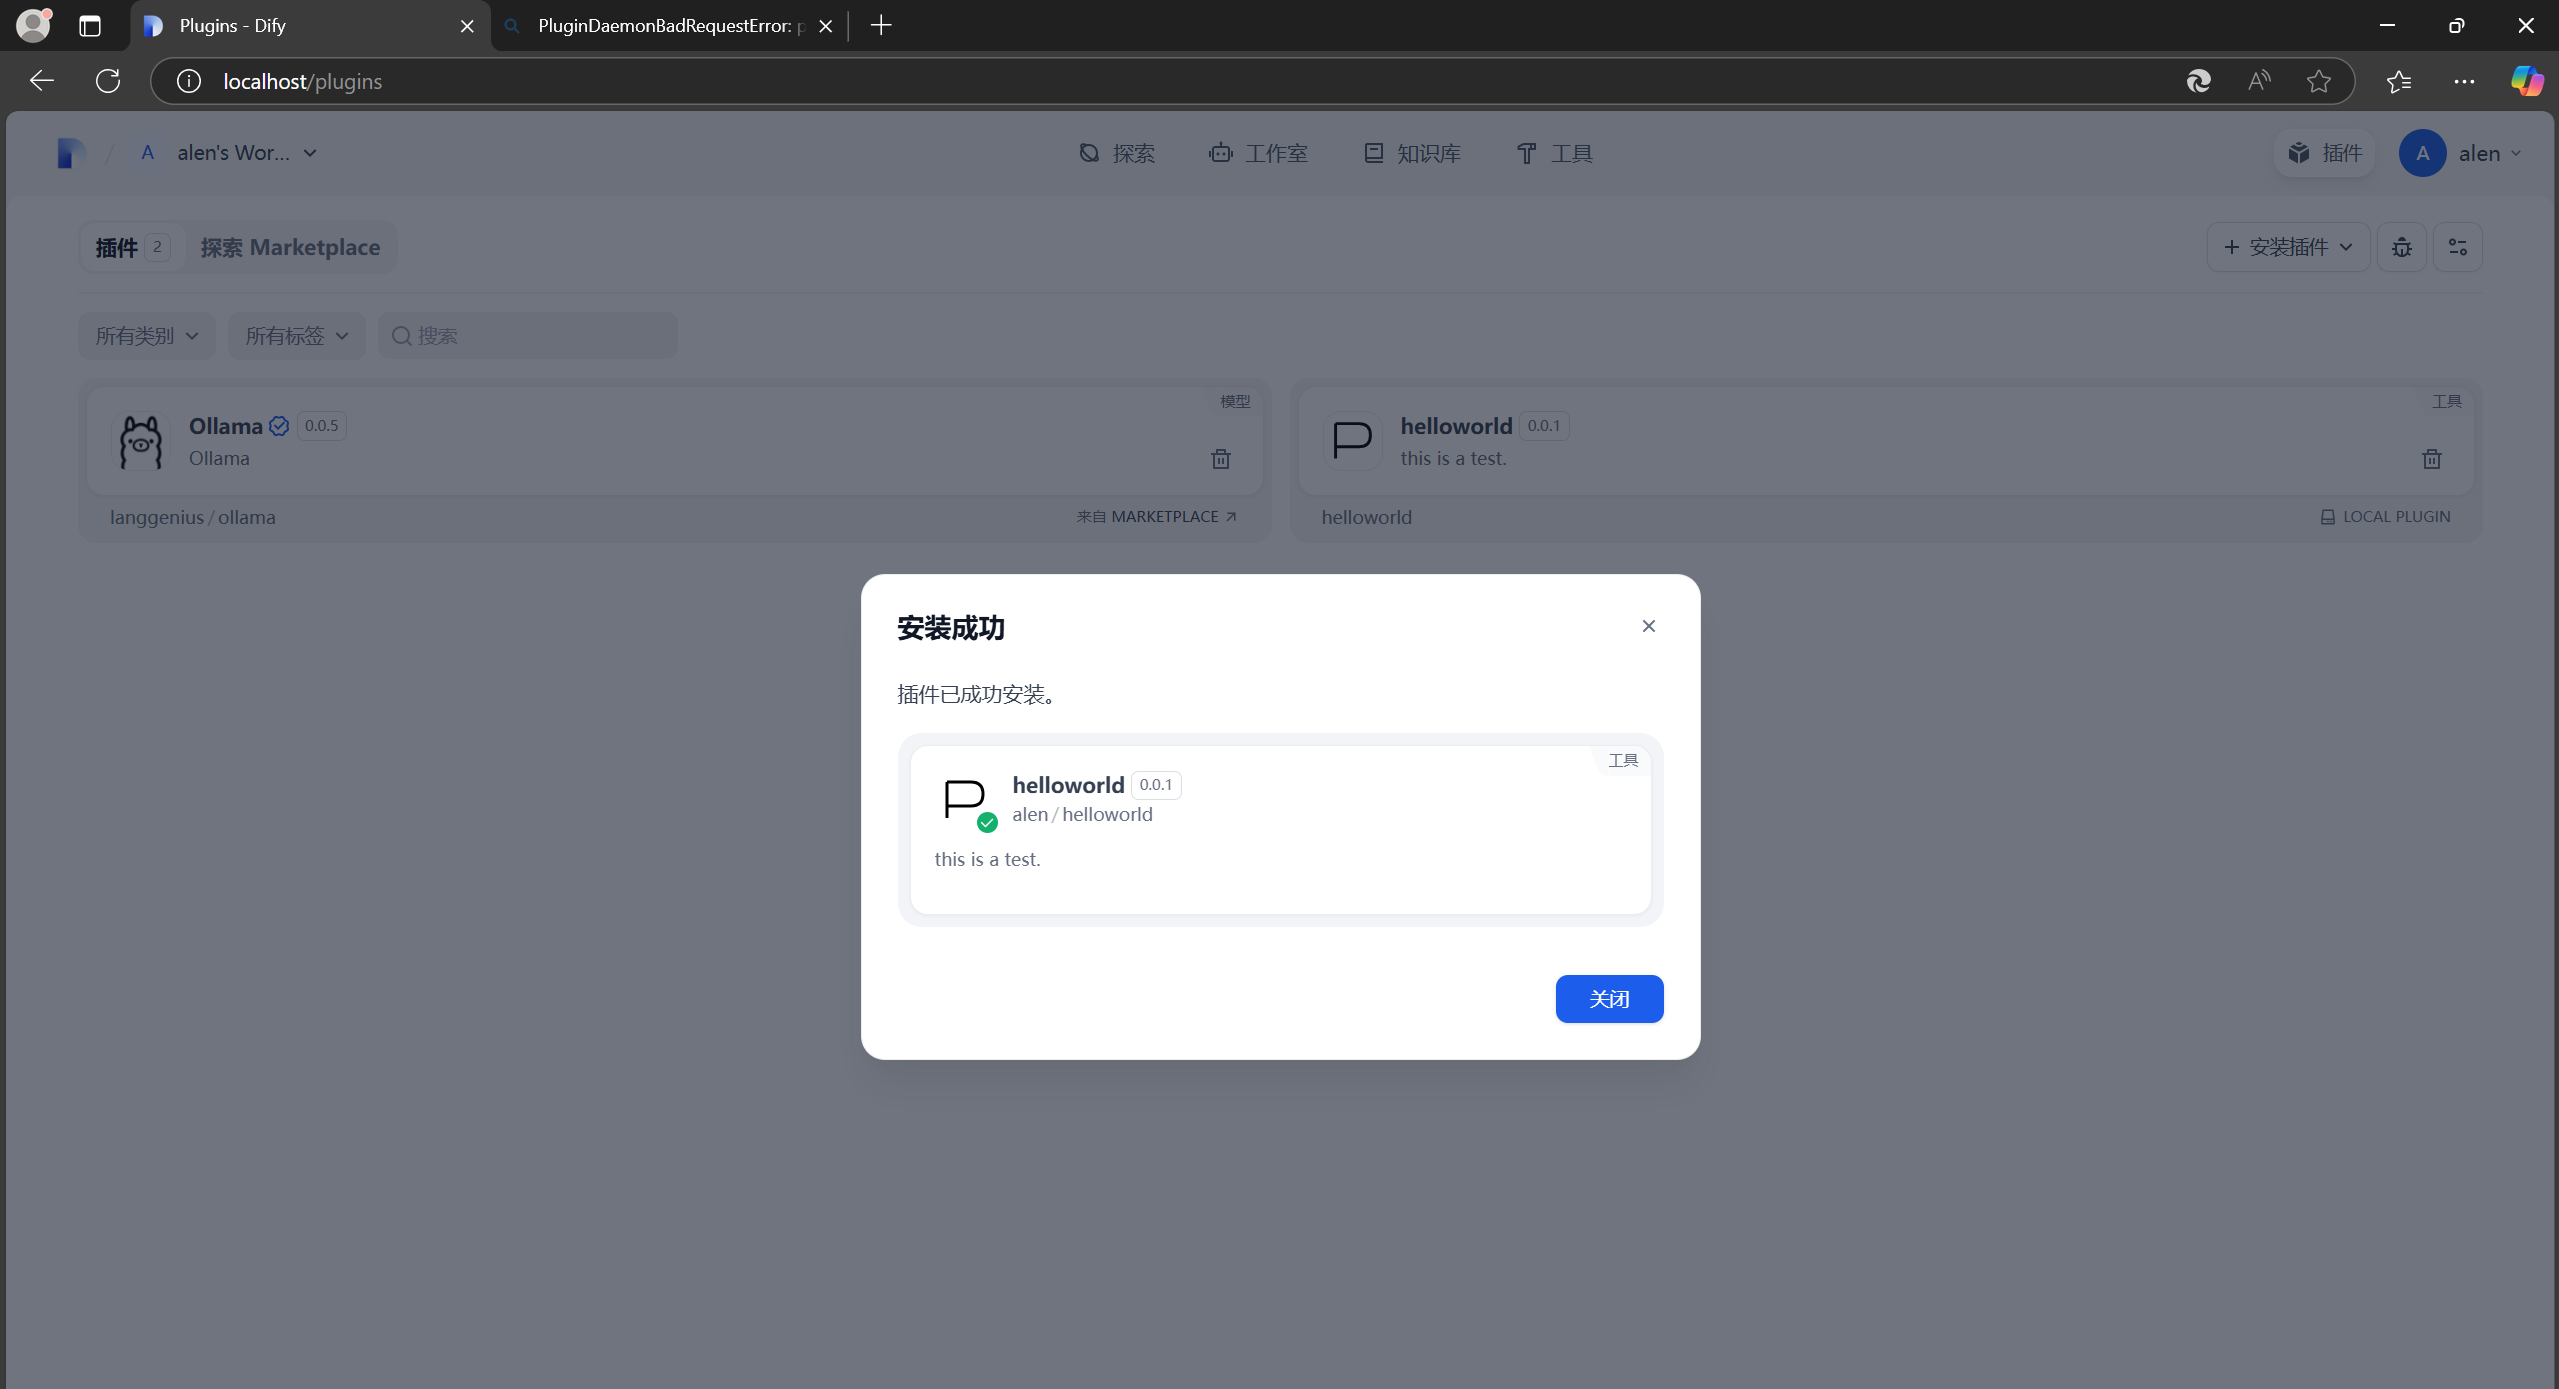Switch to 探索 Marketplace tab
The height and width of the screenshot is (1389, 2559).
(x=290, y=247)
